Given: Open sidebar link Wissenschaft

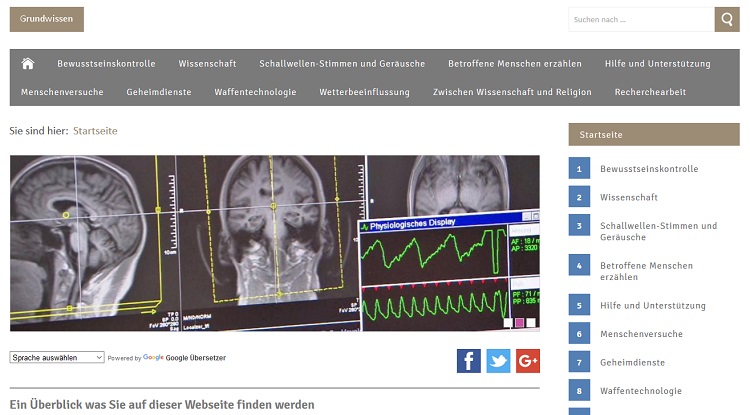Looking at the screenshot, I should 629,197.
